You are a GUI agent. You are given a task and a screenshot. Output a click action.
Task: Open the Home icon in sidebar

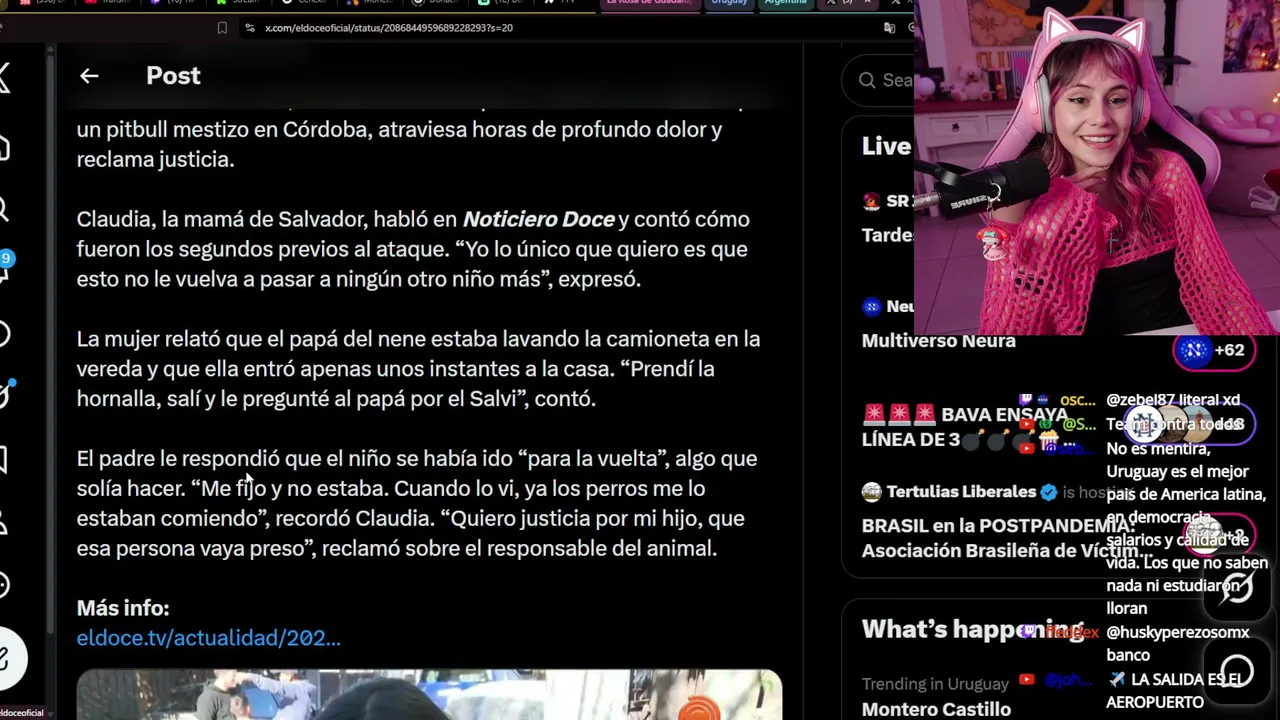tap(4, 148)
